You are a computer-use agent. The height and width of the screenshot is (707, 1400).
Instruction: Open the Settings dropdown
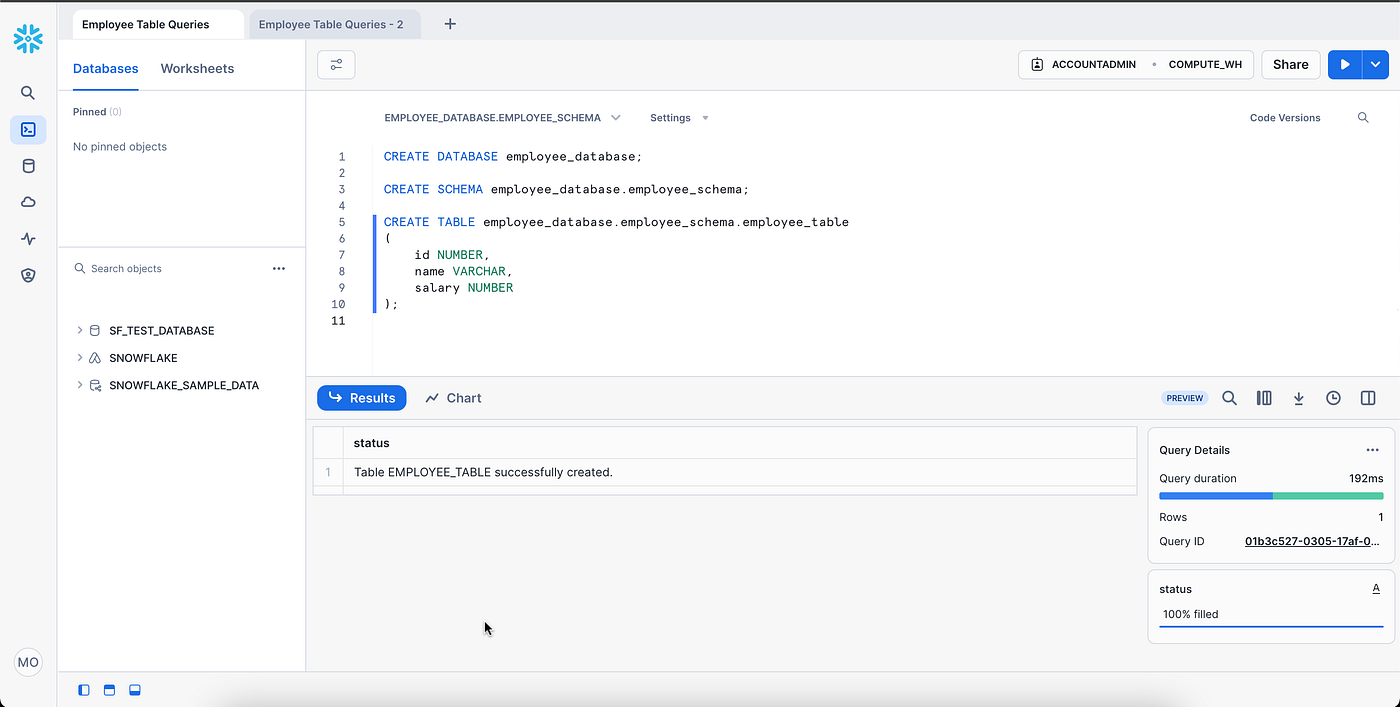pyautogui.click(x=679, y=118)
